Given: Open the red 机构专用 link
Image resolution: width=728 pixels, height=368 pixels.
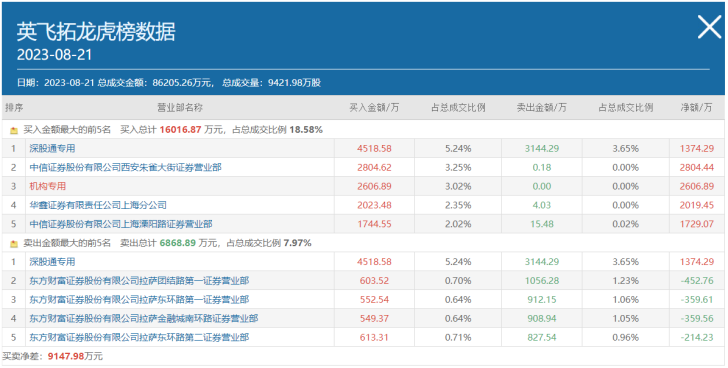Looking at the screenshot, I should point(47,186).
